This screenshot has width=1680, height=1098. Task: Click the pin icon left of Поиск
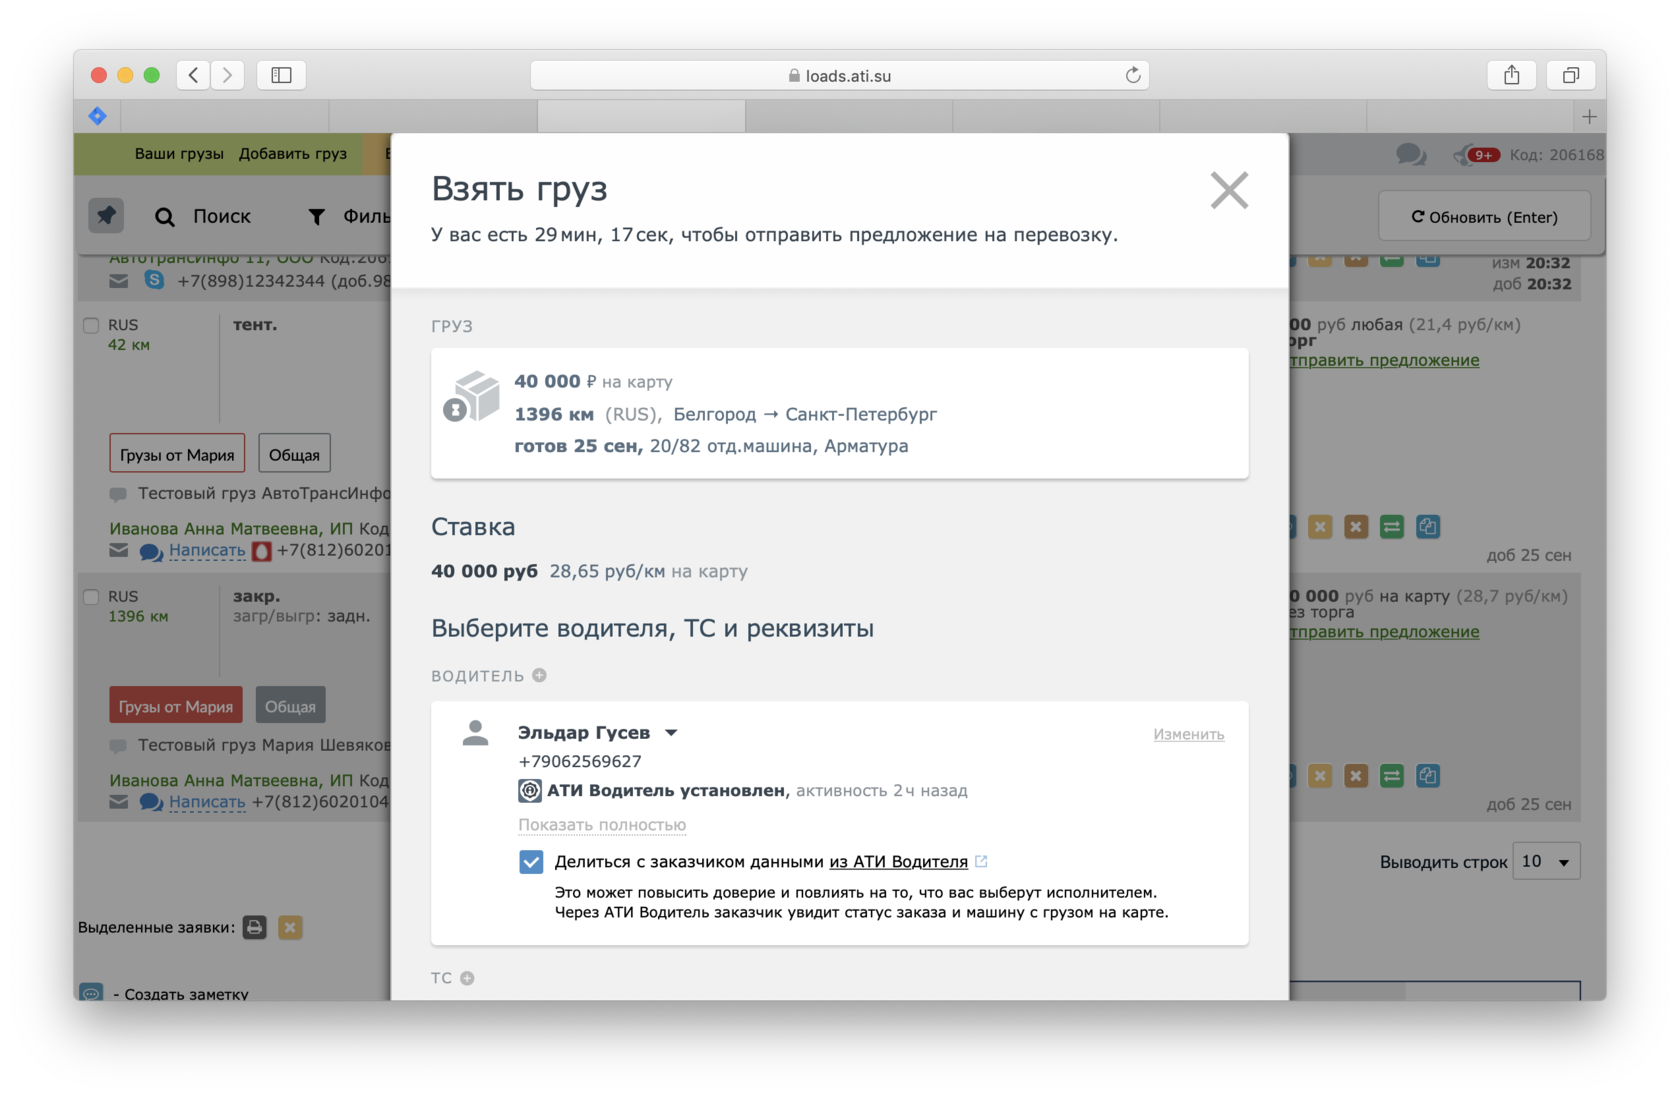click(106, 215)
